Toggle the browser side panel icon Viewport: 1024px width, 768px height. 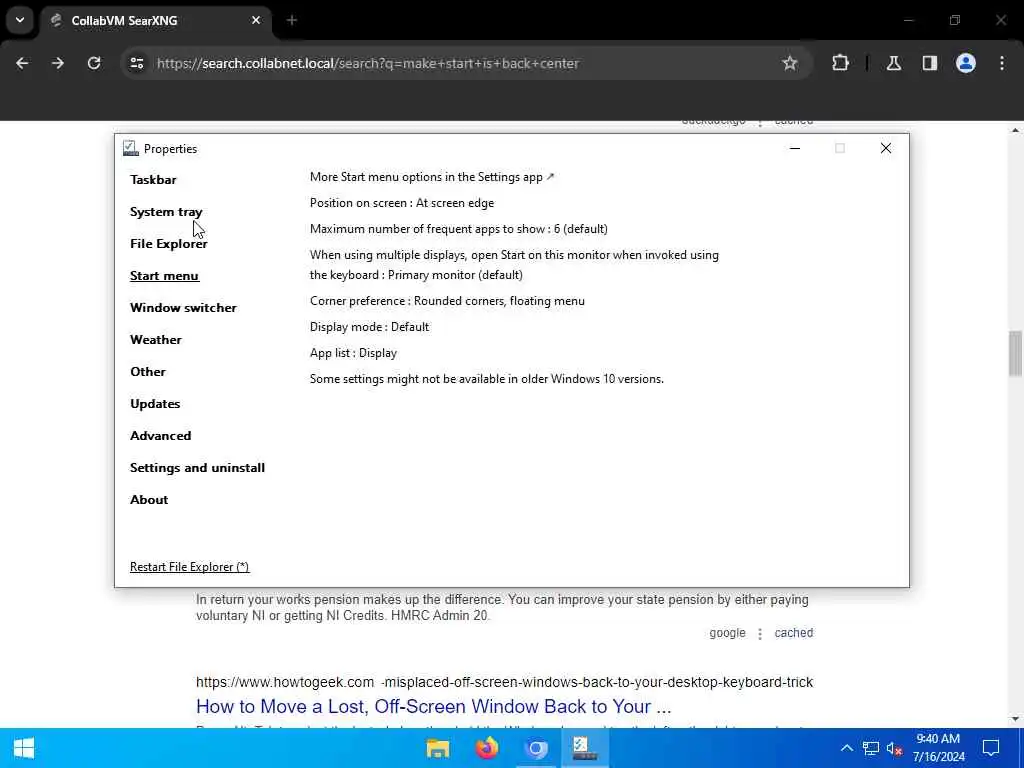point(929,63)
